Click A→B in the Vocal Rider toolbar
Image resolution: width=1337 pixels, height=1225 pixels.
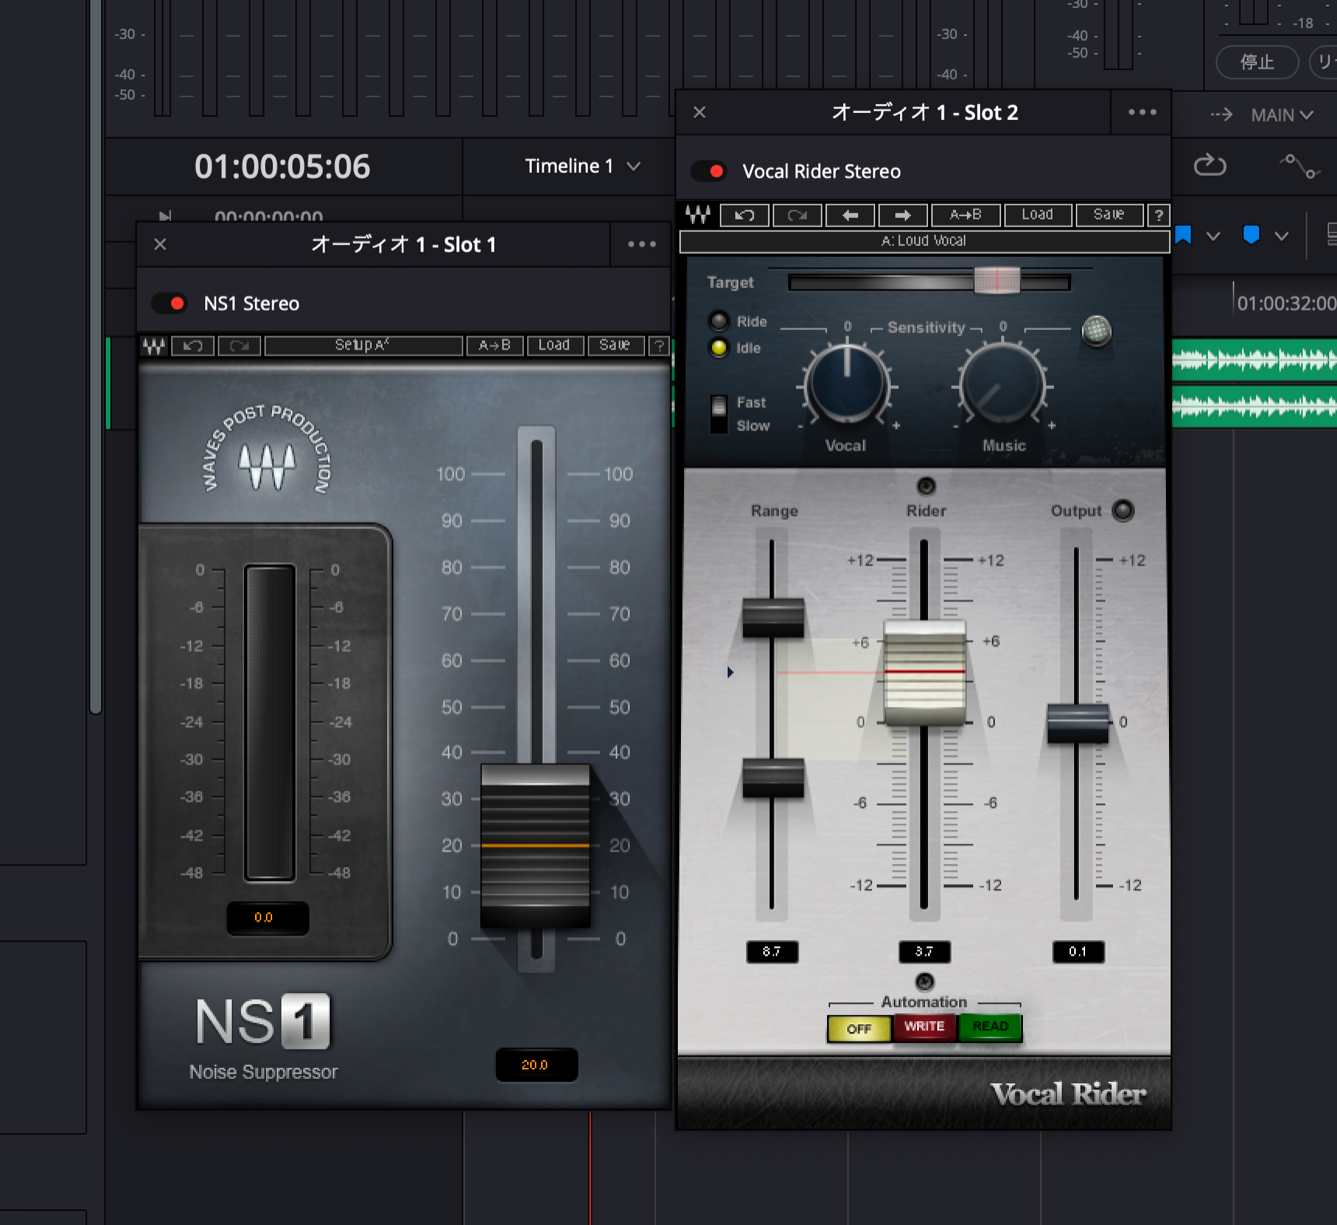[966, 215]
